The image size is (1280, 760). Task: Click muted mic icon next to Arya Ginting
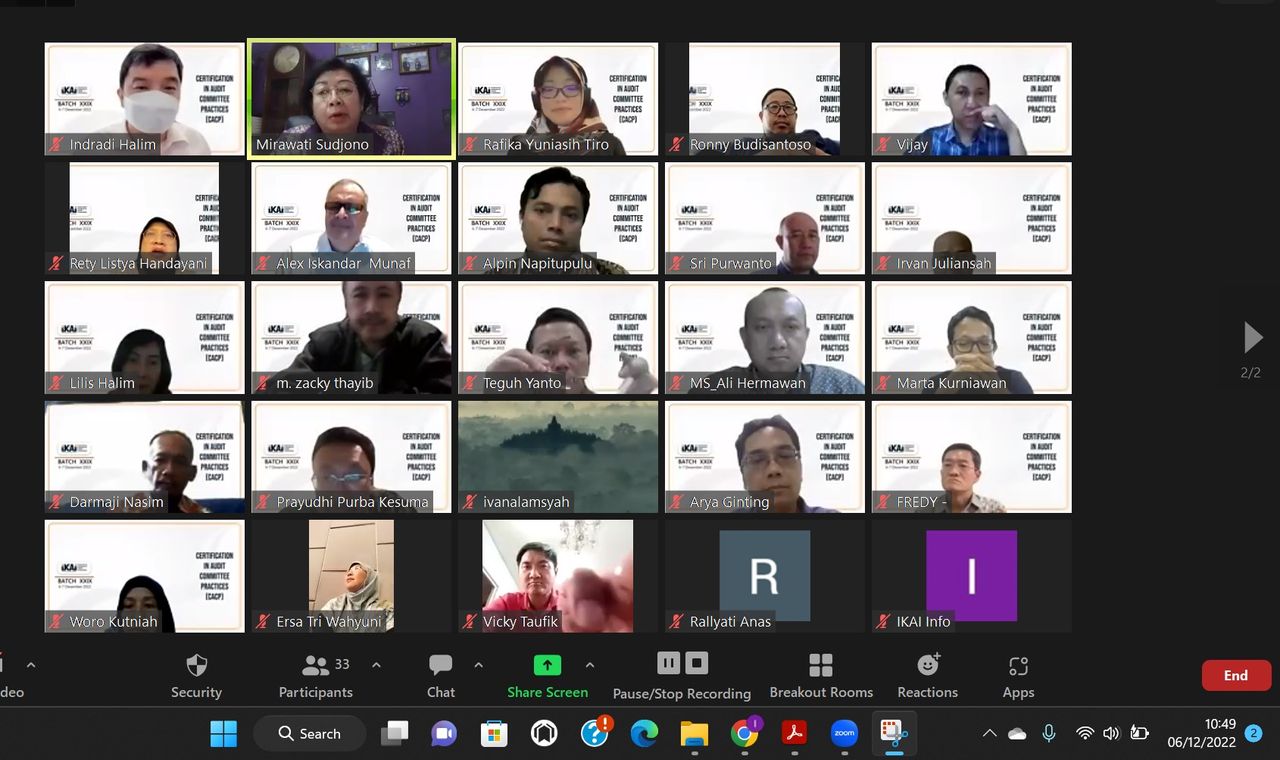[x=677, y=502]
